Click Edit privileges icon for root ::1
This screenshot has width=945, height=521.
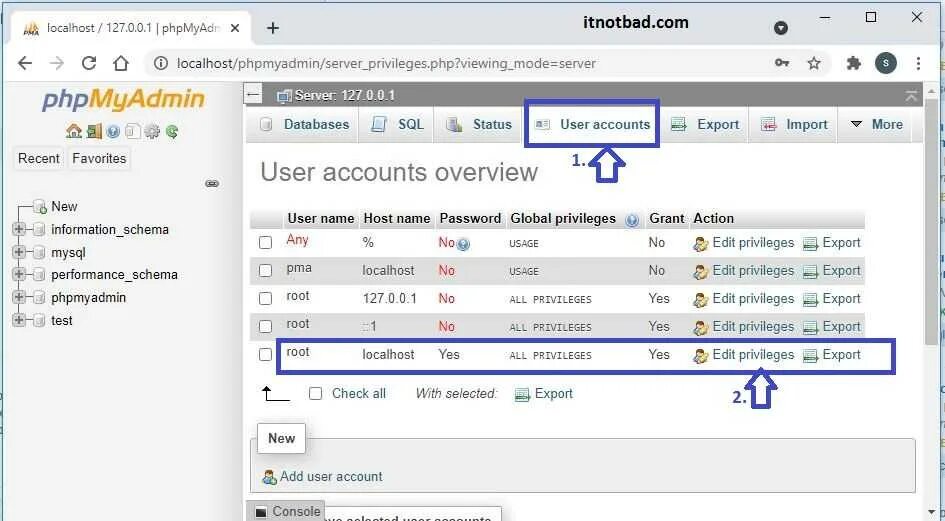point(700,327)
